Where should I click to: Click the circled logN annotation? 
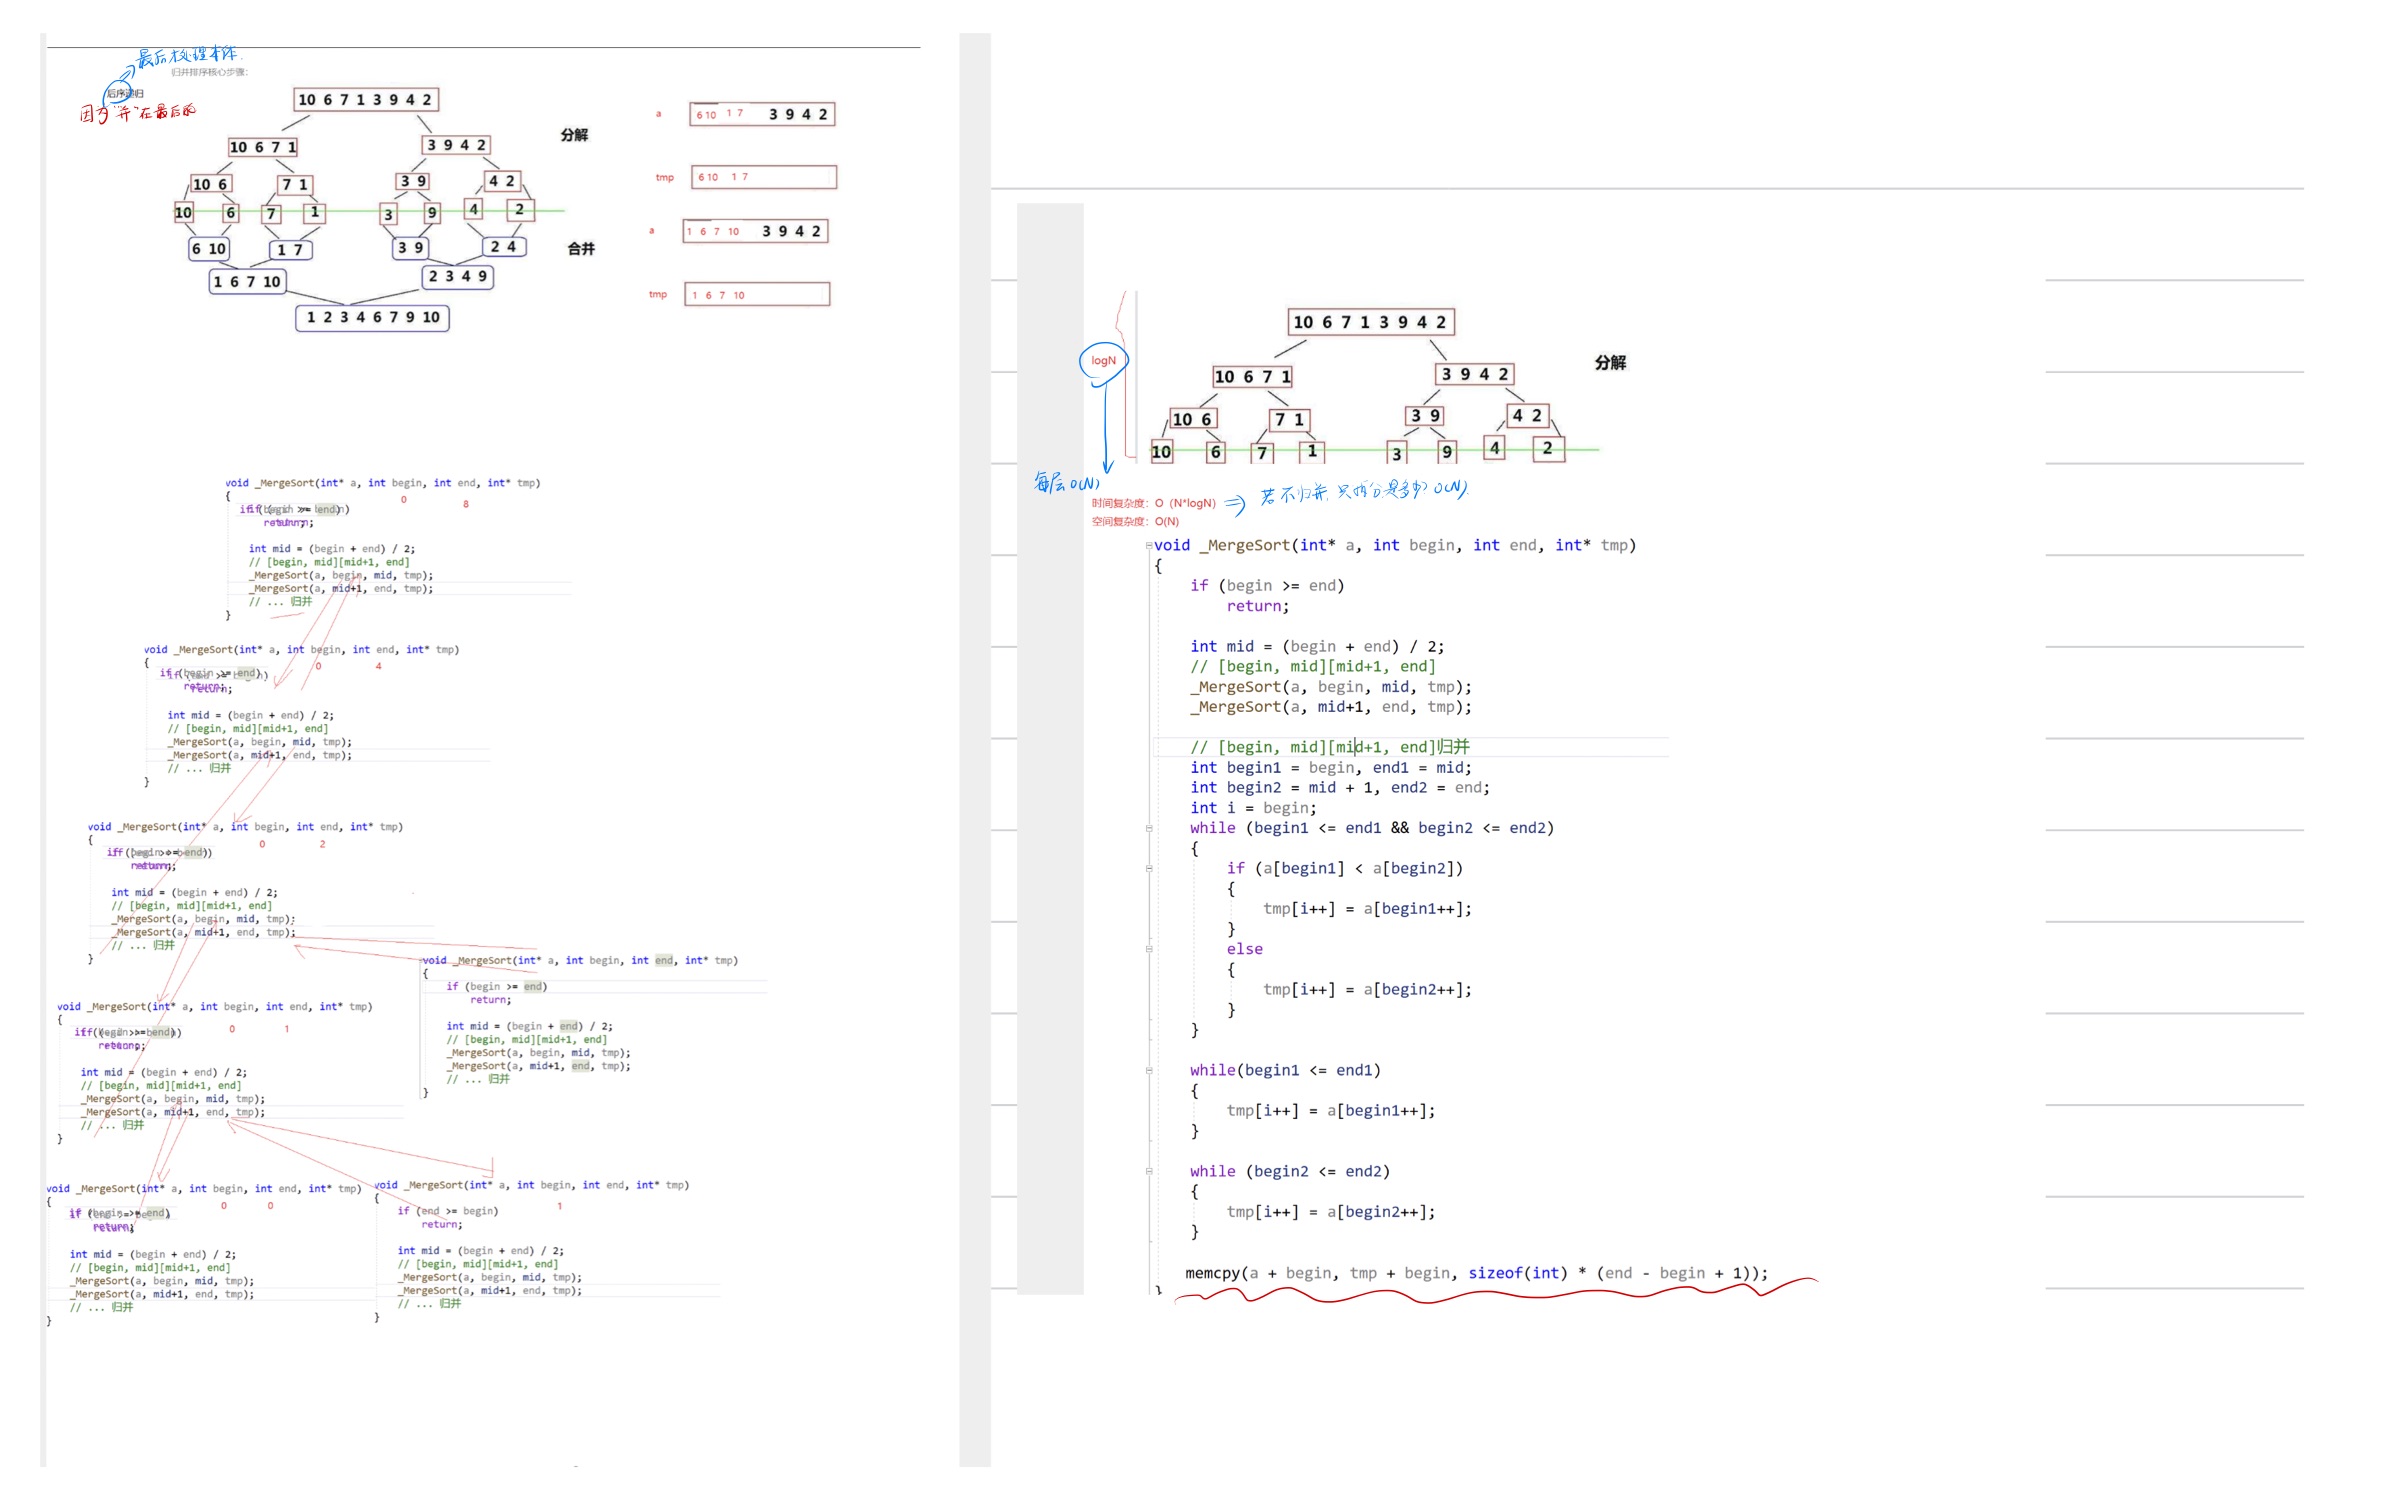click(x=1103, y=361)
